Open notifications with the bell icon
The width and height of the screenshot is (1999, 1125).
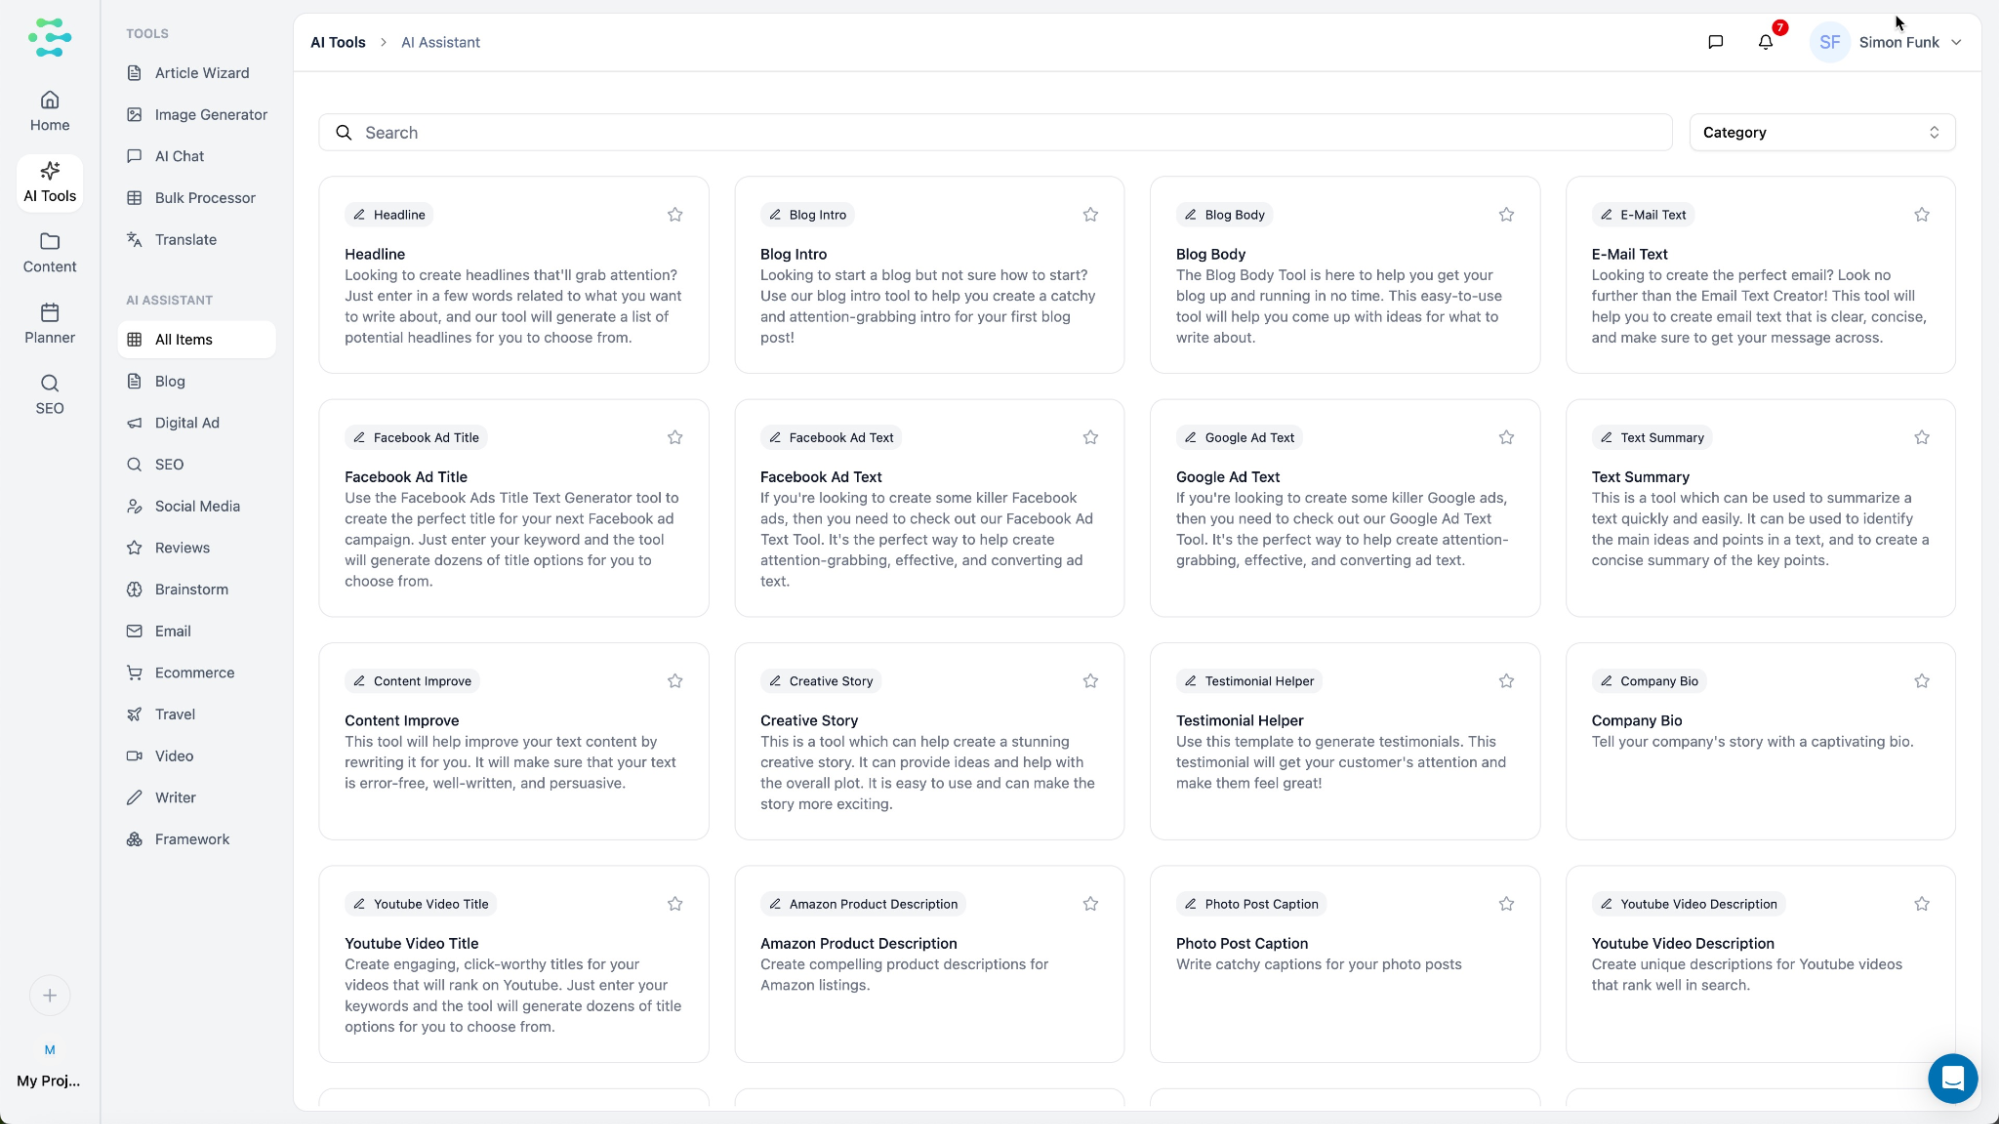[1765, 42]
